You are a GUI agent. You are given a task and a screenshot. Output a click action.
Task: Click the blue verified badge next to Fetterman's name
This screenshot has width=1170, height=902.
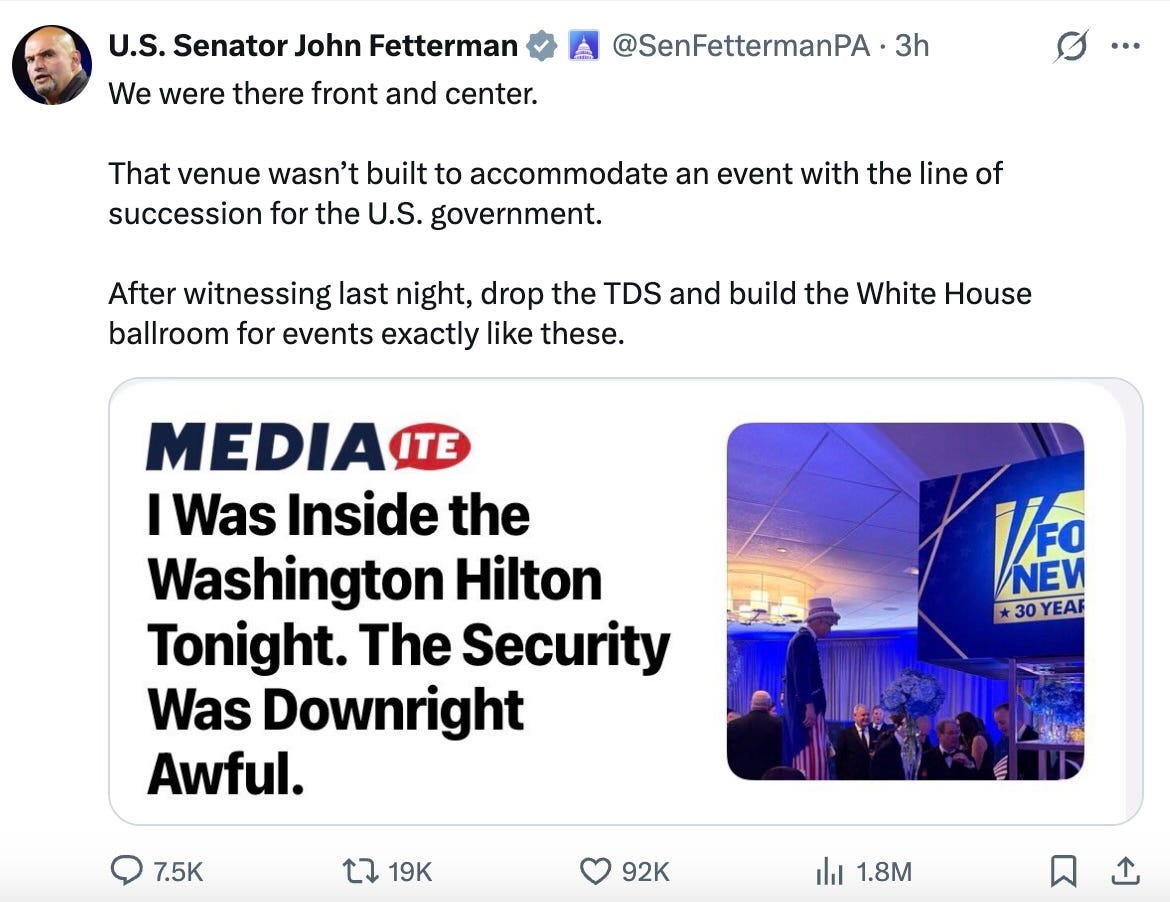pos(541,44)
